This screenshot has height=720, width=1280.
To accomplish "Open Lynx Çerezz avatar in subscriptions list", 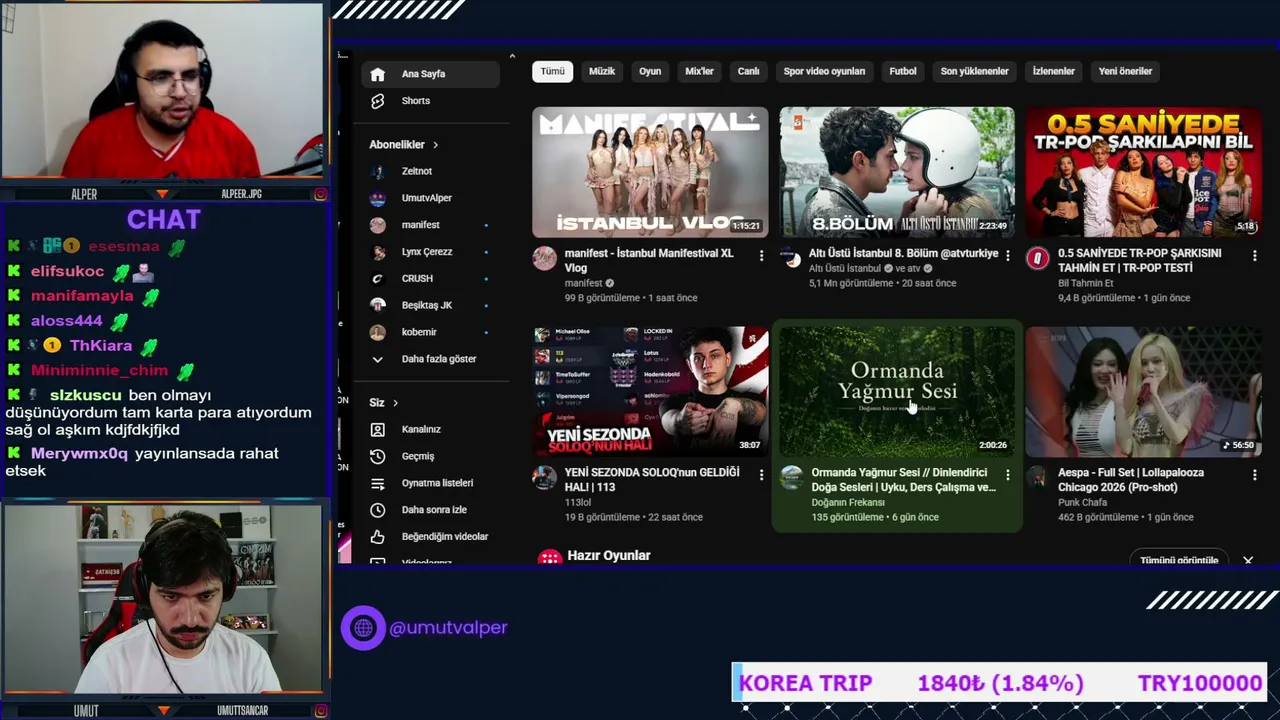I will tap(377, 252).
